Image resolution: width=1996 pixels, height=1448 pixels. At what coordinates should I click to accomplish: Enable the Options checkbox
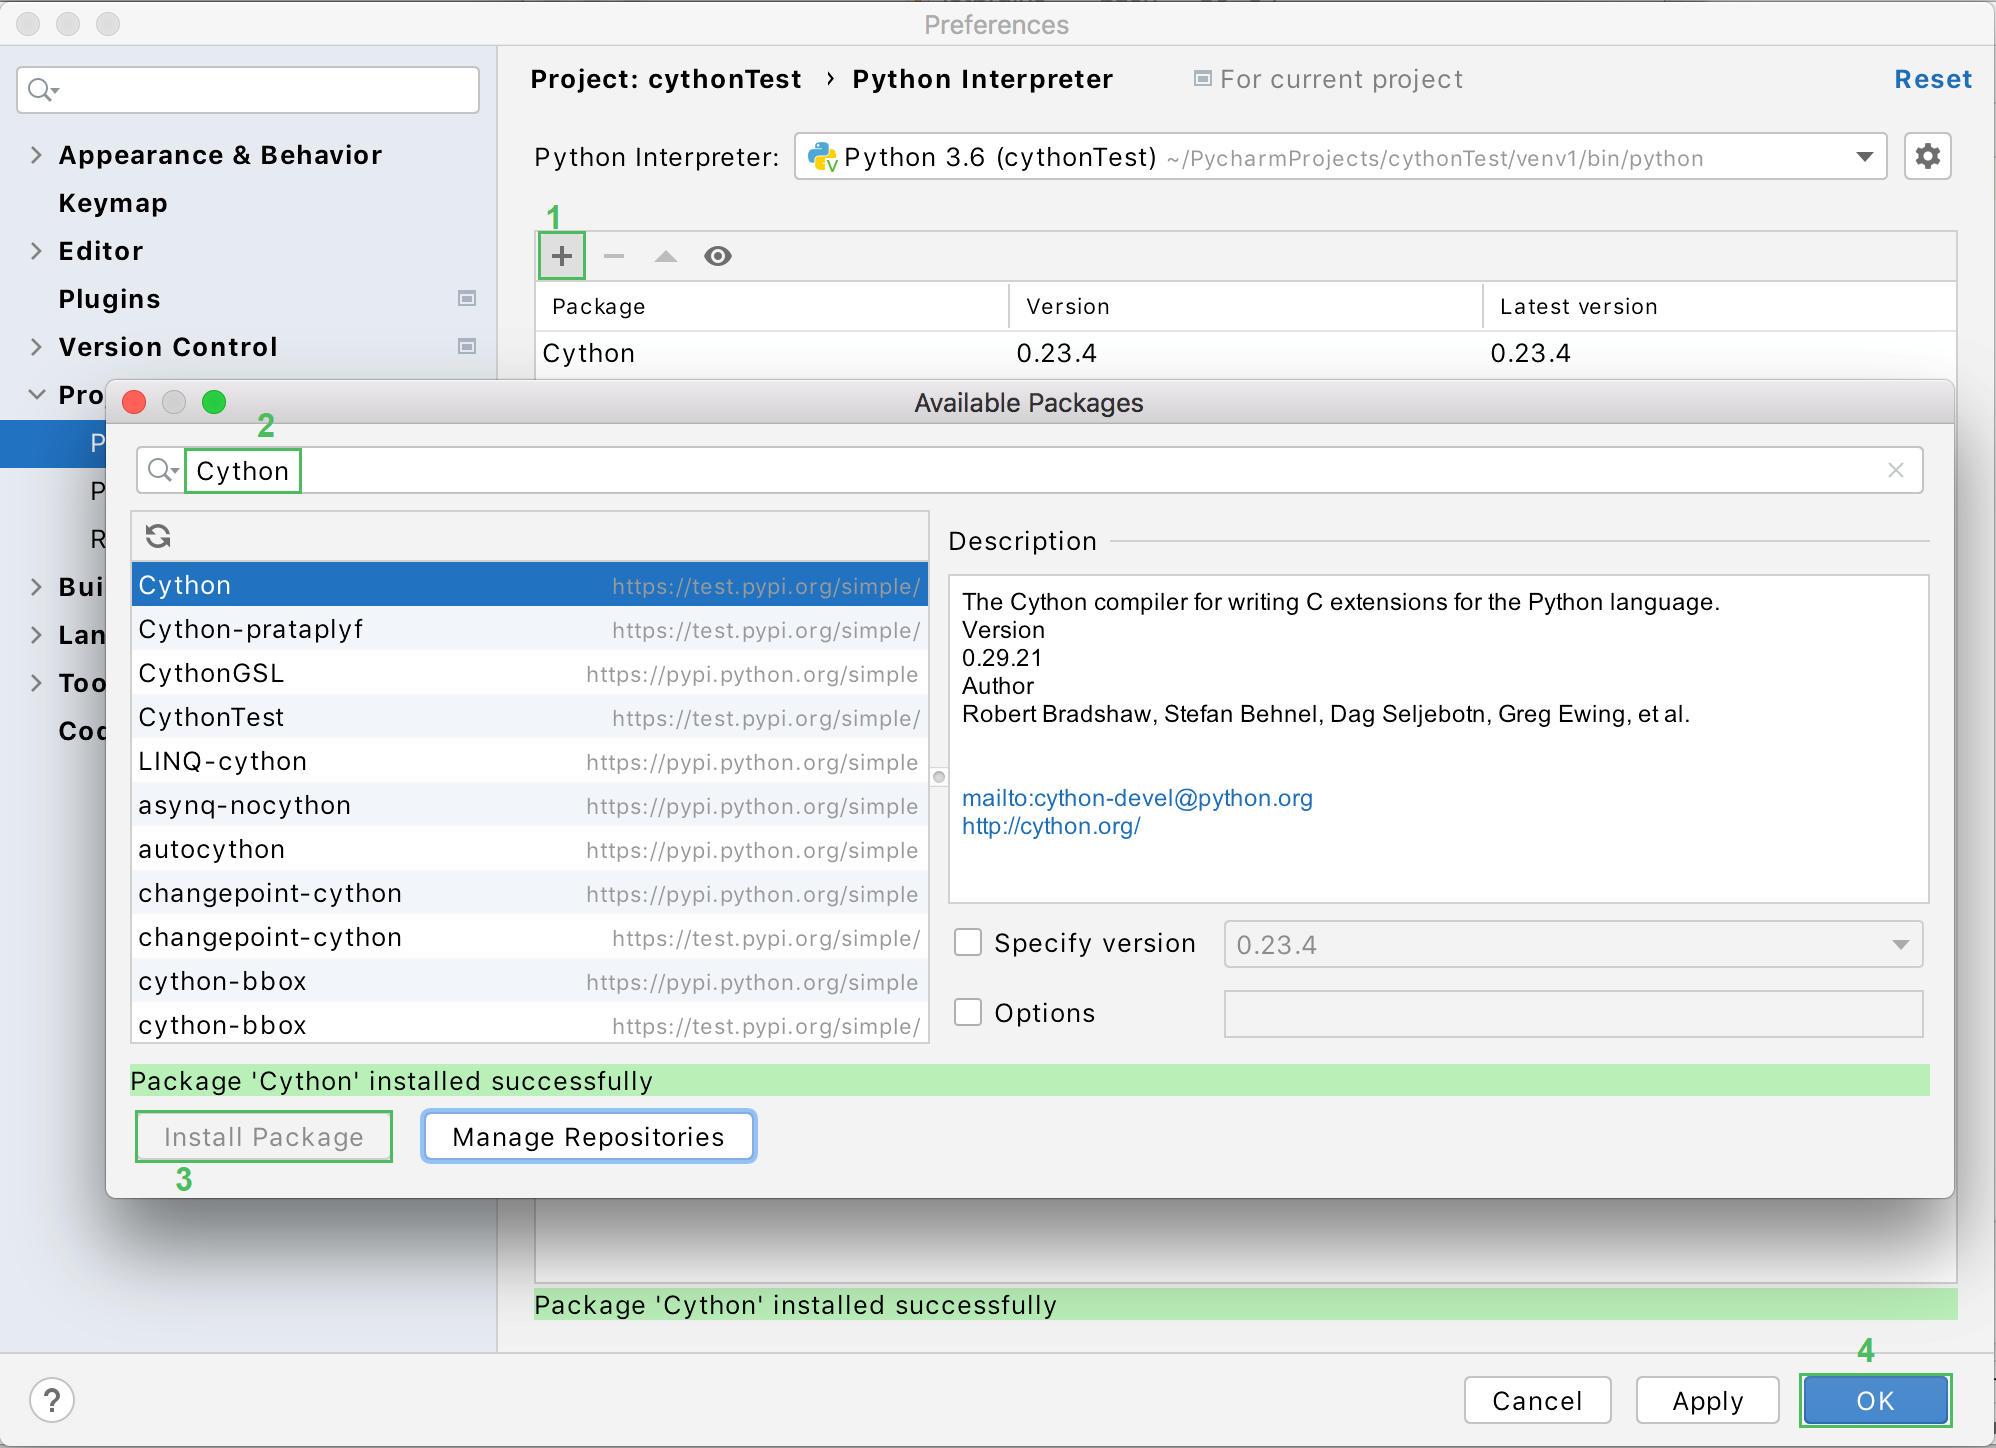[969, 1014]
